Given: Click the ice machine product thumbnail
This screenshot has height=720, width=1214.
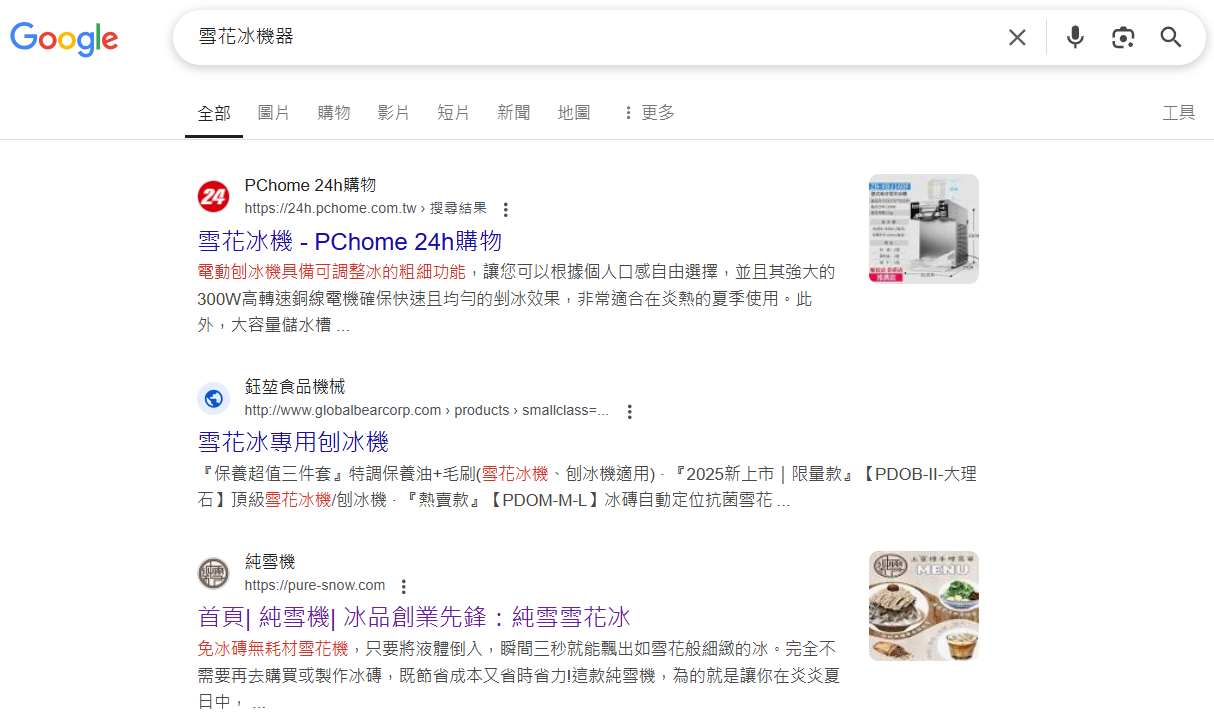Looking at the screenshot, I should (x=924, y=229).
